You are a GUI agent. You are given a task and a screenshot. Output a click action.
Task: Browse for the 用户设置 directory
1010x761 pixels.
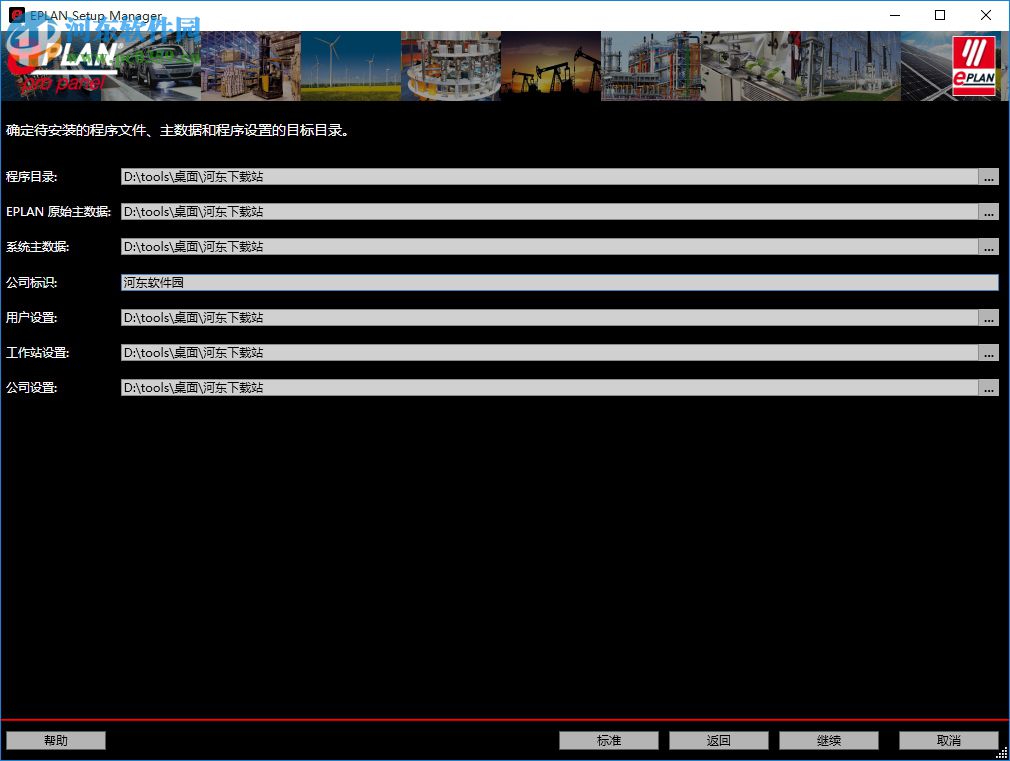click(x=989, y=317)
